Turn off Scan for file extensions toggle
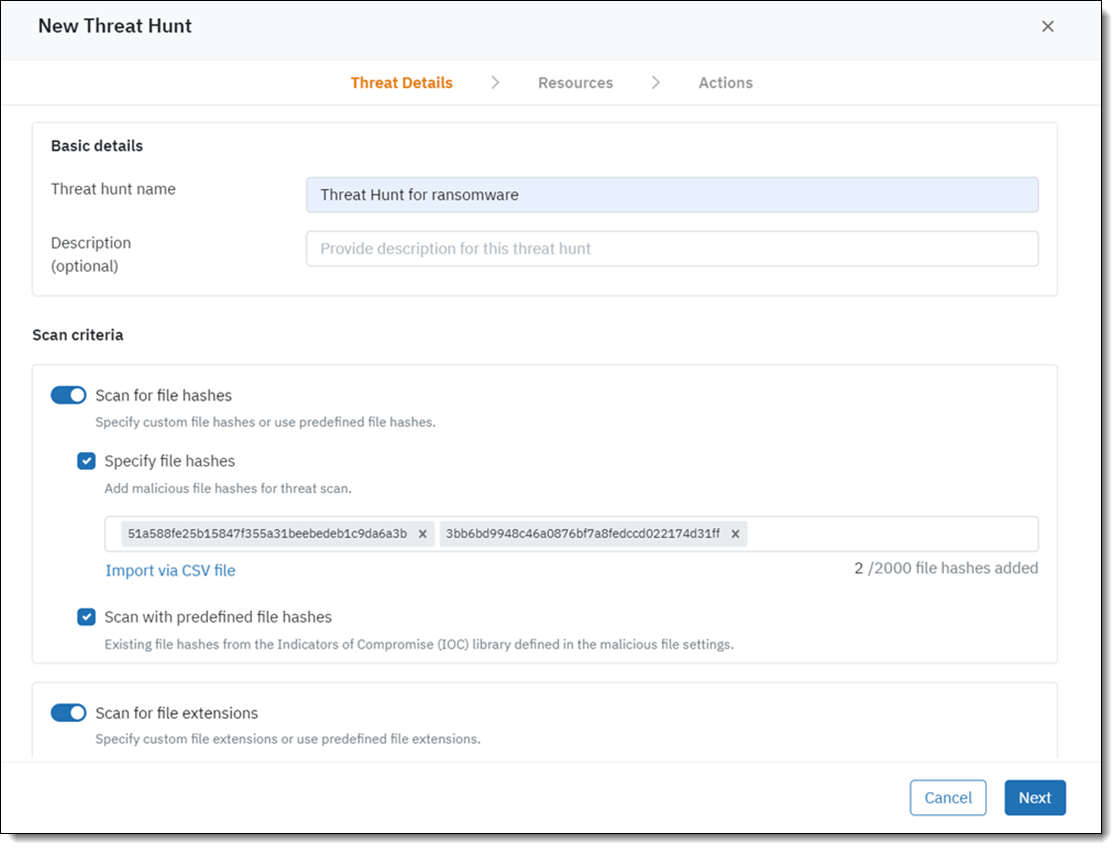1119x851 pixels. (x=69, y=713)
